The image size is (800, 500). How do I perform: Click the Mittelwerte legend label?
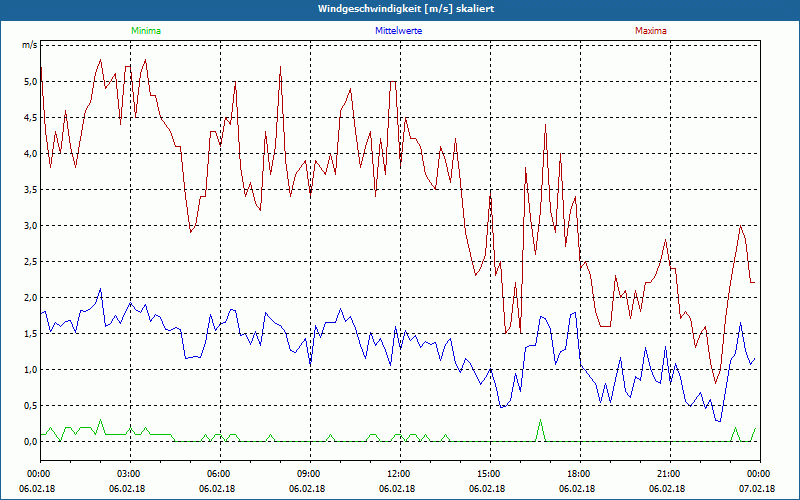pos(398,31)
